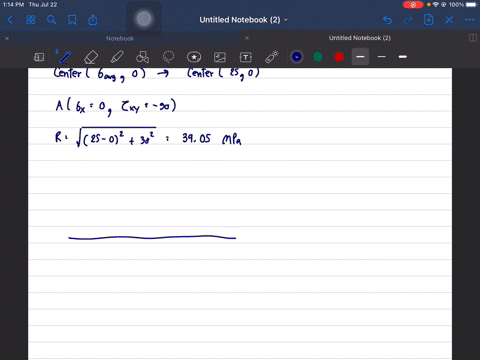Close the Notebook tab
The image size is (480, 360).
point(7,38)
